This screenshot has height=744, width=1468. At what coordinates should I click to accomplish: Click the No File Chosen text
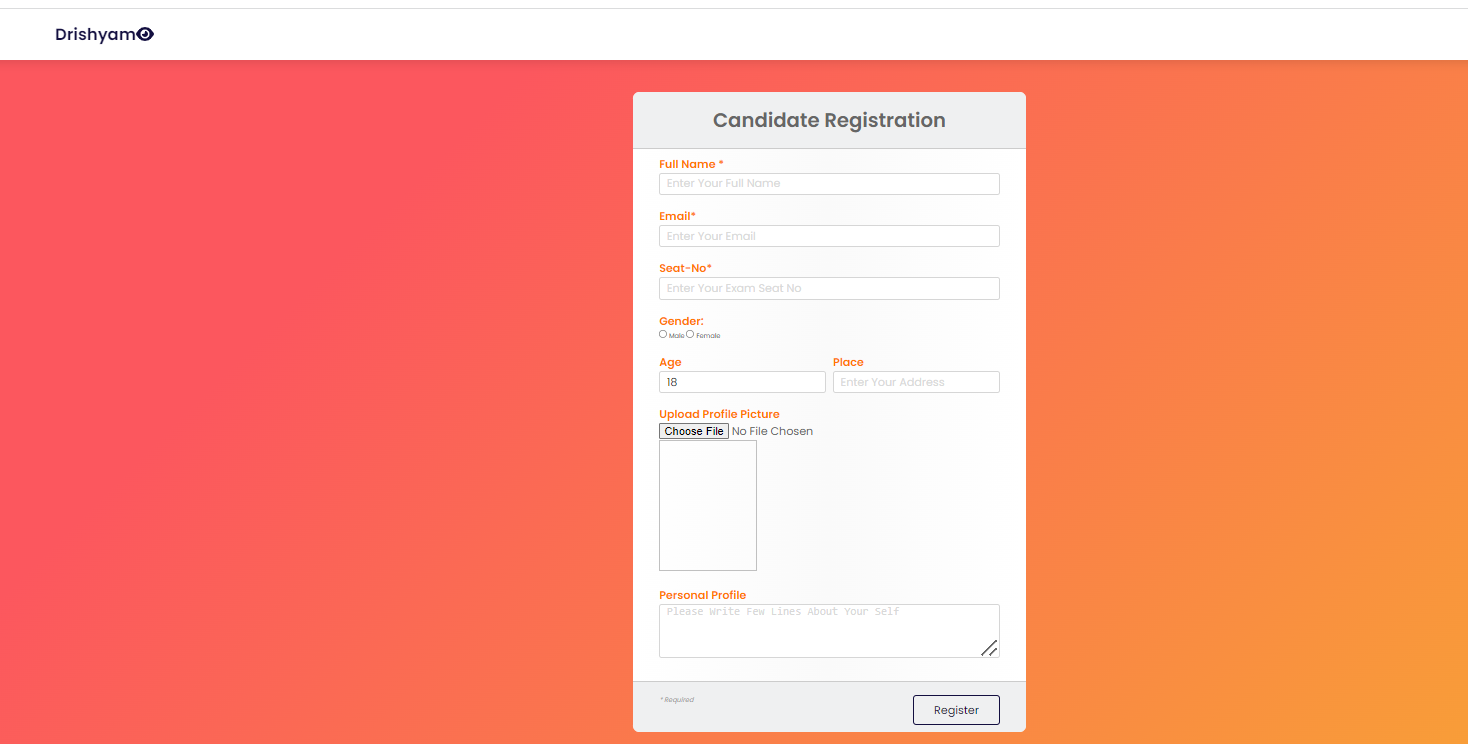pyautogui.click(x=772, y=430)
